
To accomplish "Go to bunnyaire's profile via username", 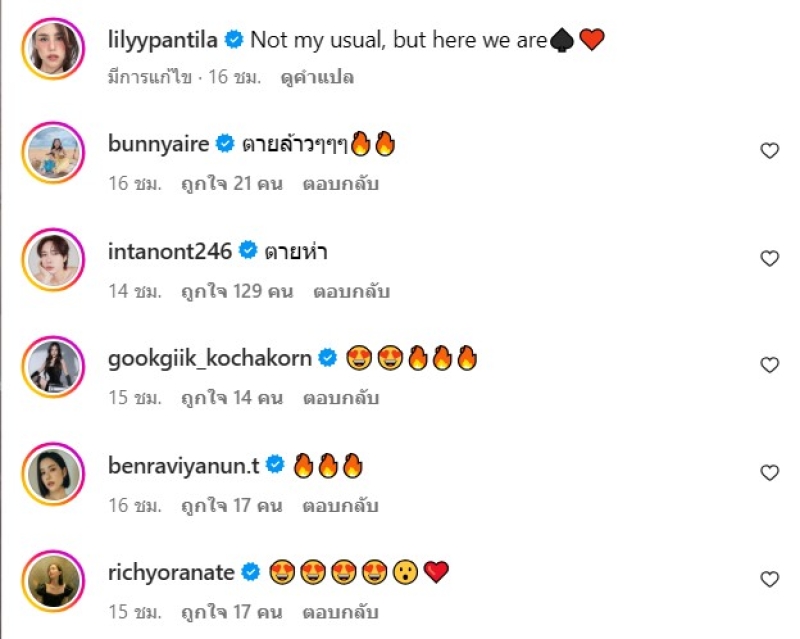I will [158, 144].
